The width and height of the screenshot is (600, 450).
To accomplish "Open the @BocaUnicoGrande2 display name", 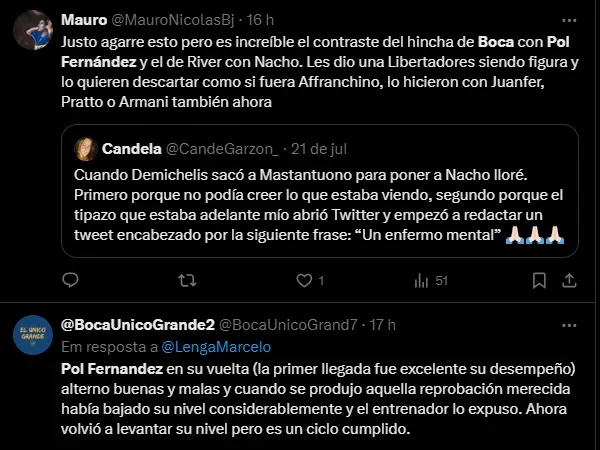I will click(136, 324).
